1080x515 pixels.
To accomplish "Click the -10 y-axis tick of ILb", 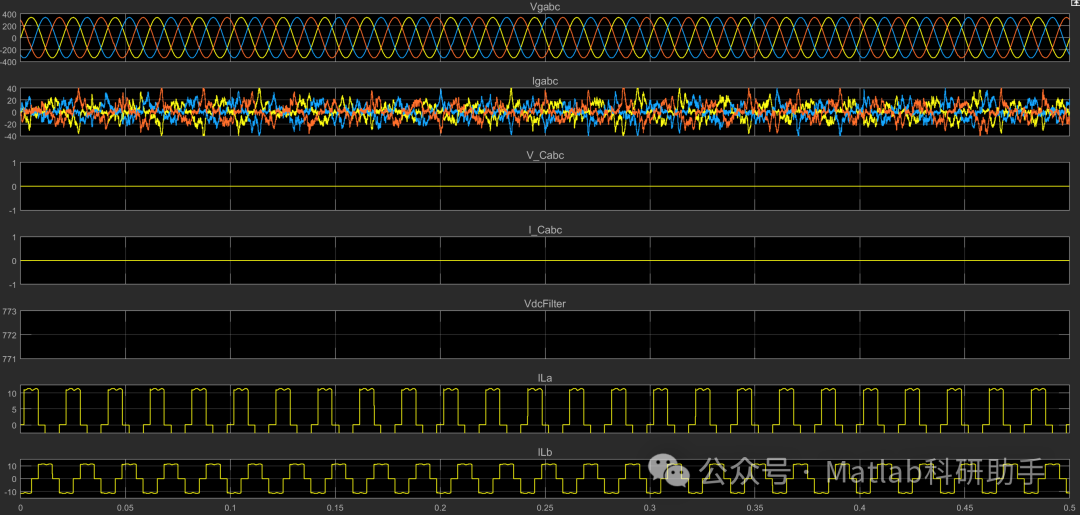I will 10,492.
